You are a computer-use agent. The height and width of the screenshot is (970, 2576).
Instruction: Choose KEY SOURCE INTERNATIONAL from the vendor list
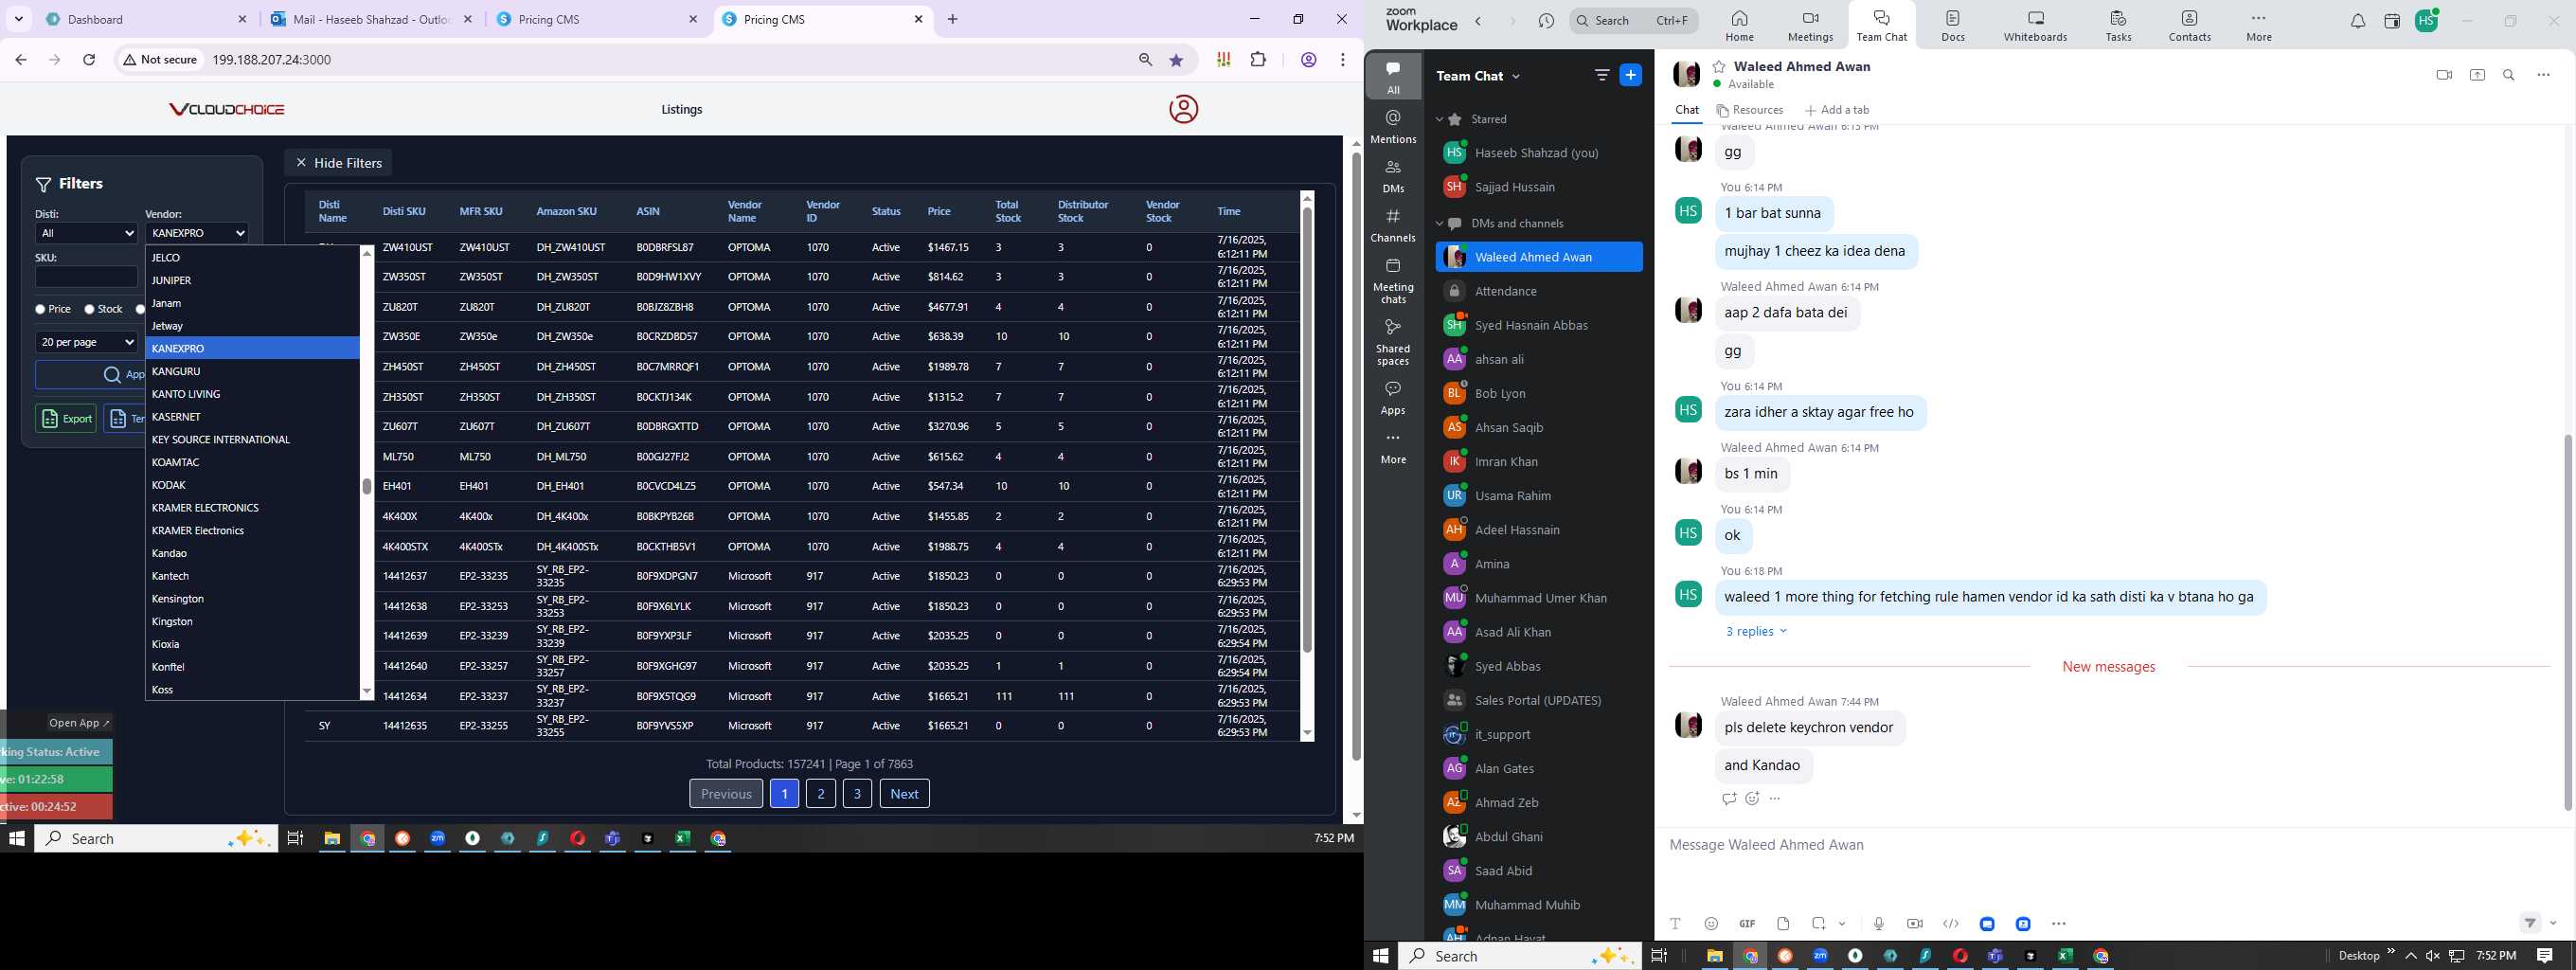coord(252,439)
